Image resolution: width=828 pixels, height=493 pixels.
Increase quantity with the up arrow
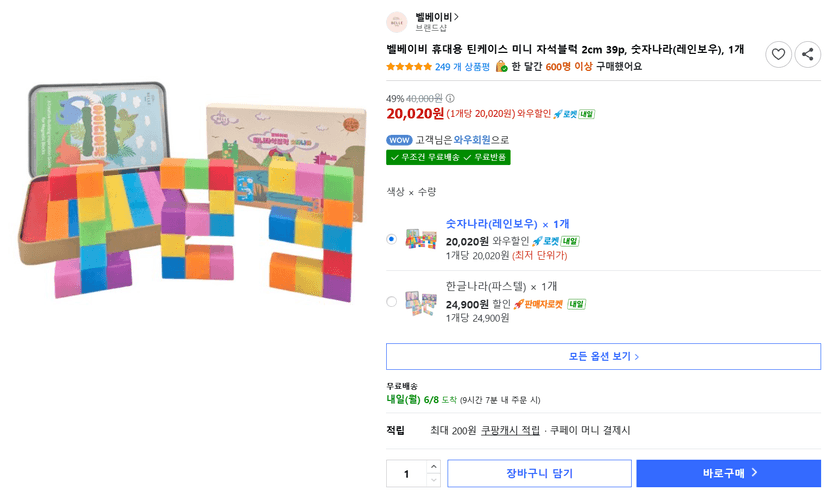click(x=434, y=467)
